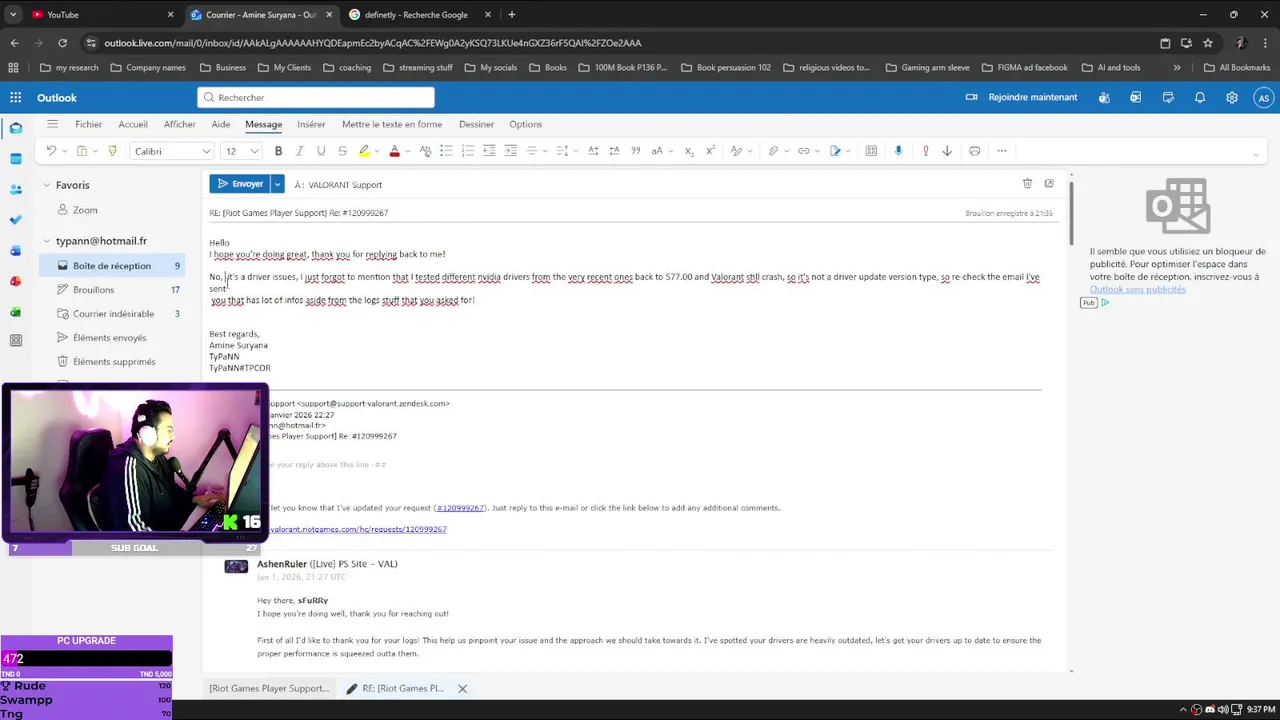The width and height of the screenshot is (1280, 720).
Task: Delete the draft with the trash icon
Action: pyautogui.click(x=1027, y=183)
